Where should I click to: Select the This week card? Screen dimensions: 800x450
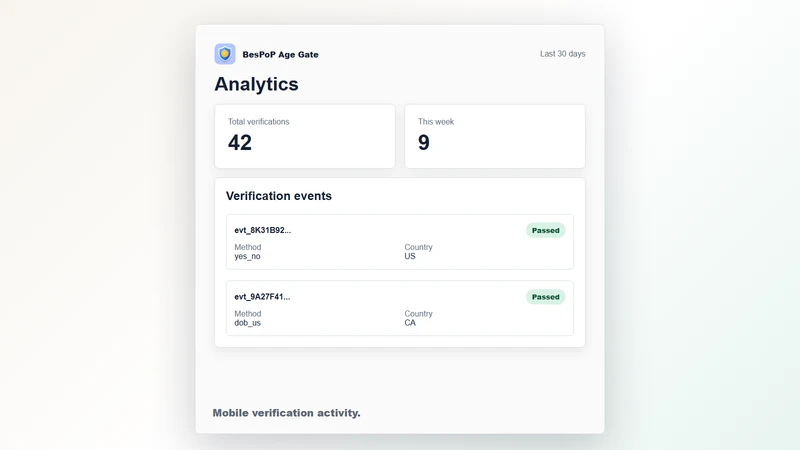495,136
